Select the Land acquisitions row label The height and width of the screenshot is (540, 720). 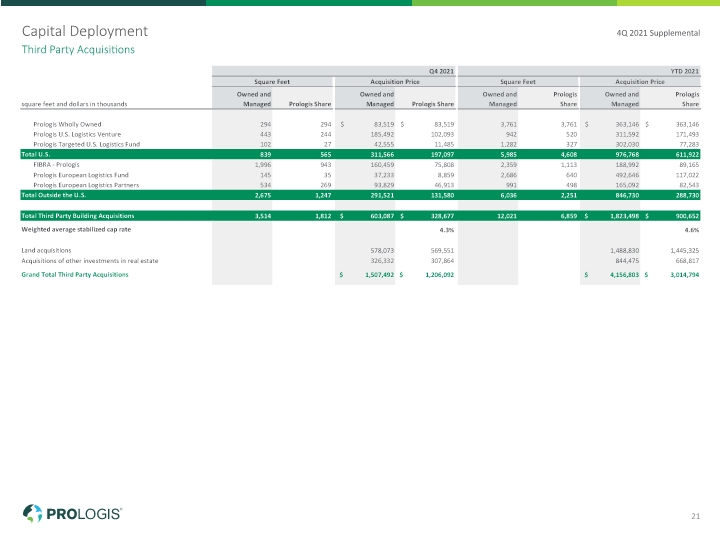(46, 250)
